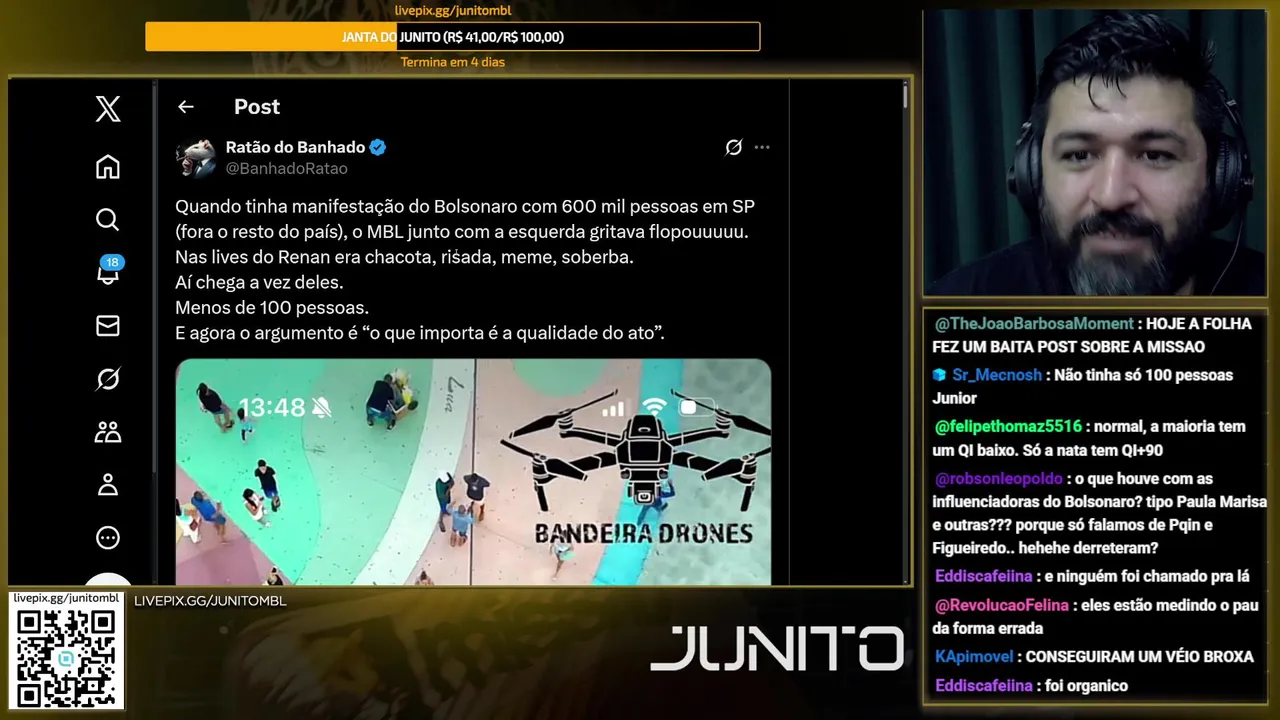Open Ratão do Banhado profile name
Screen dimensions: 1280x720
[295, 147]
